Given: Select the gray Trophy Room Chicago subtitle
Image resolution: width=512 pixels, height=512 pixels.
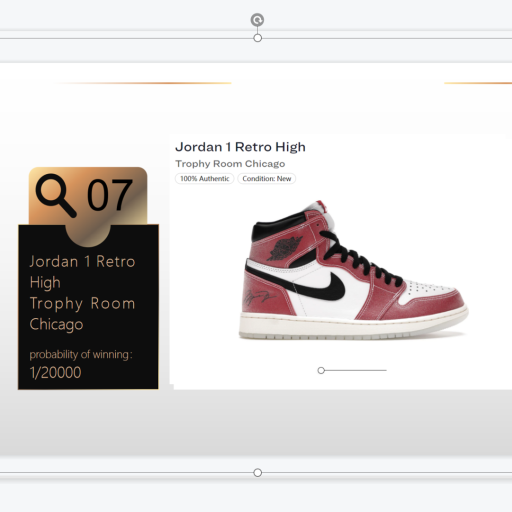Looking at the screenshot, I should point(230,164).
